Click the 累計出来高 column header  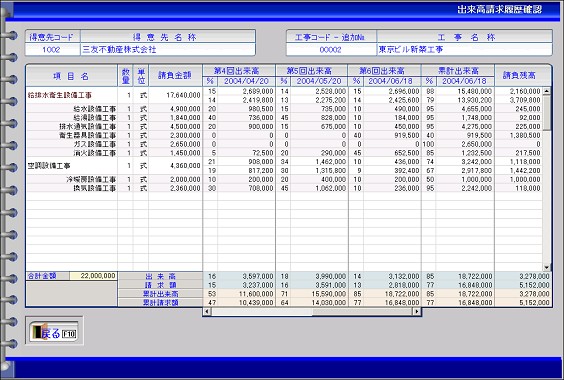pos(458,71)
